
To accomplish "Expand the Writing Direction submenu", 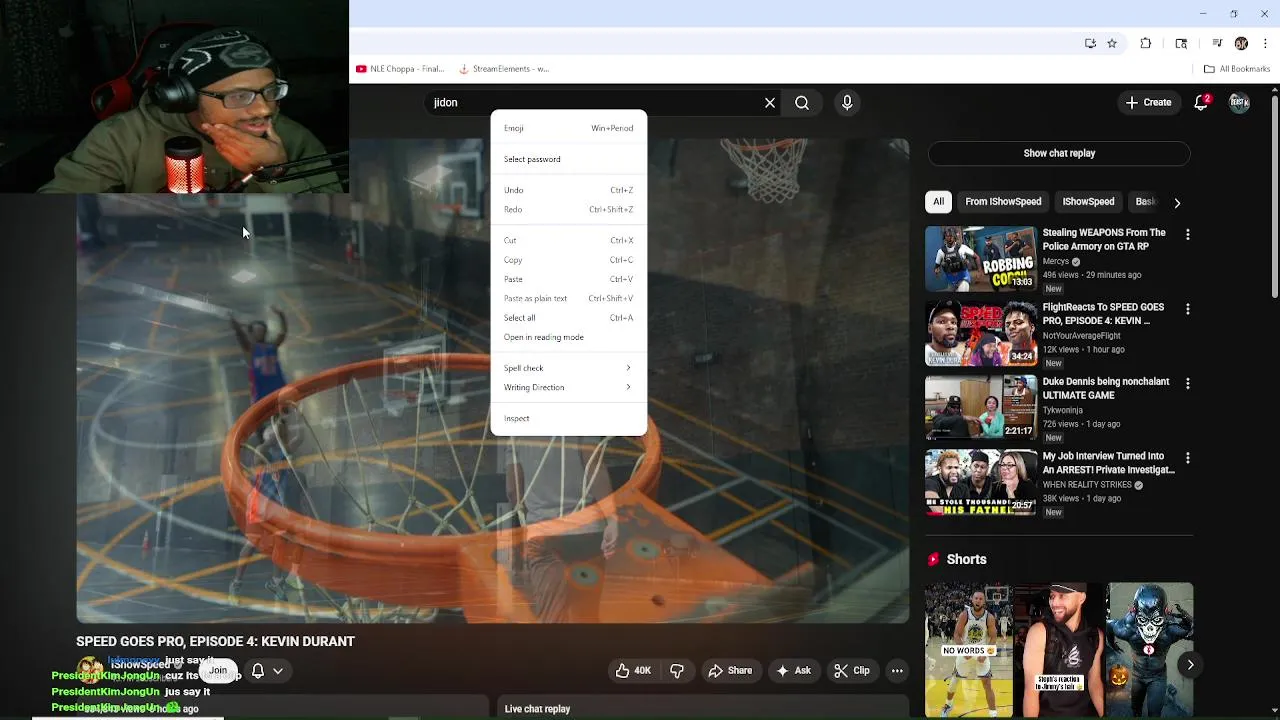I will coord(568,387).
